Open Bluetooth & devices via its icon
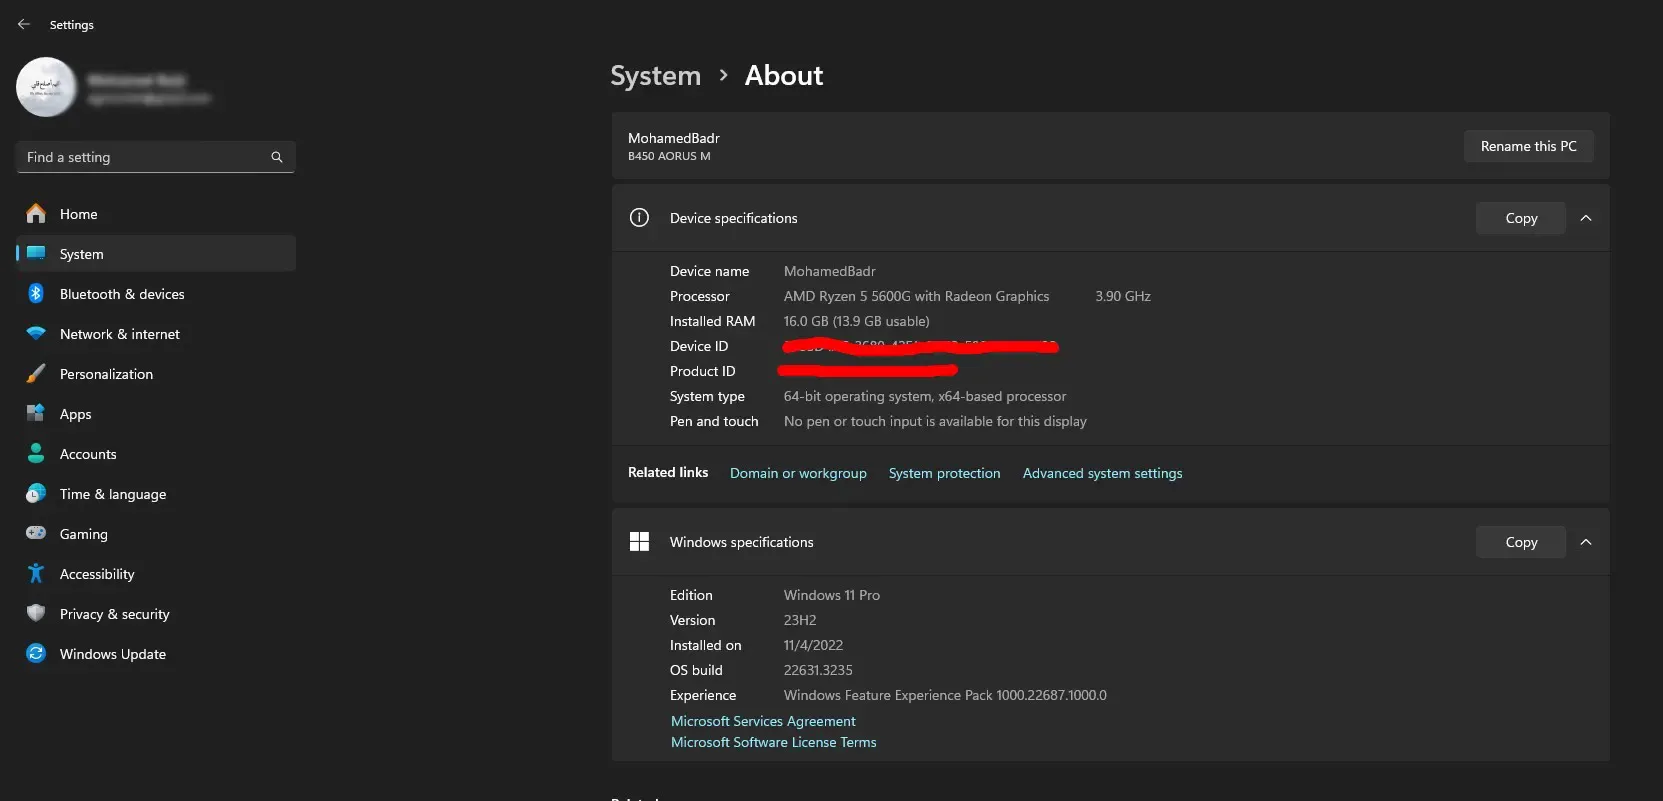Screen dimensions: 1663x801 coord(36,293)
